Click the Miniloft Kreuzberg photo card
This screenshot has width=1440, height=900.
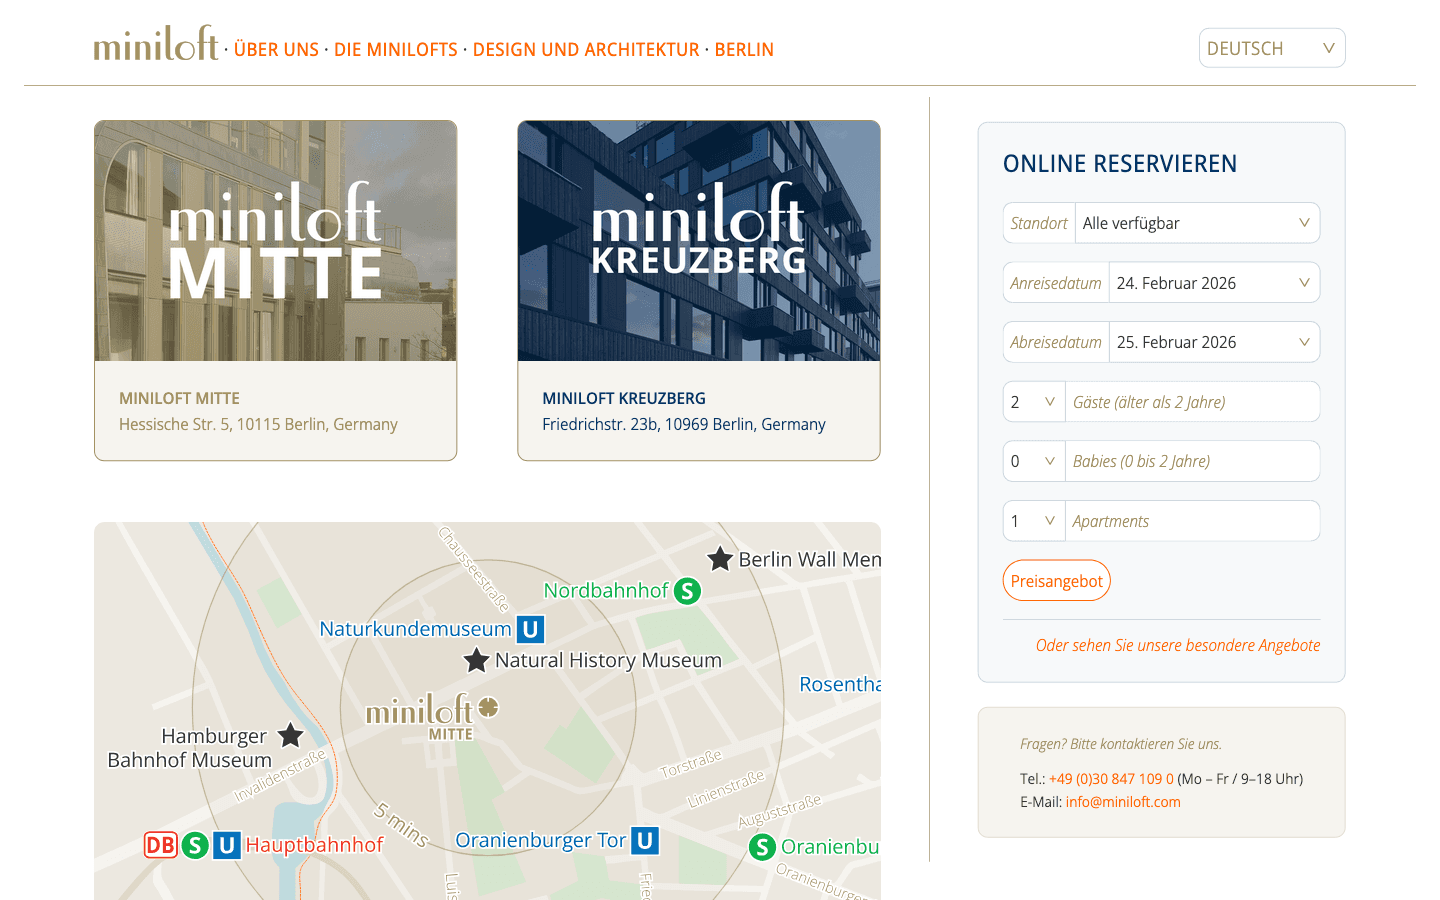(x=698, y=240)
